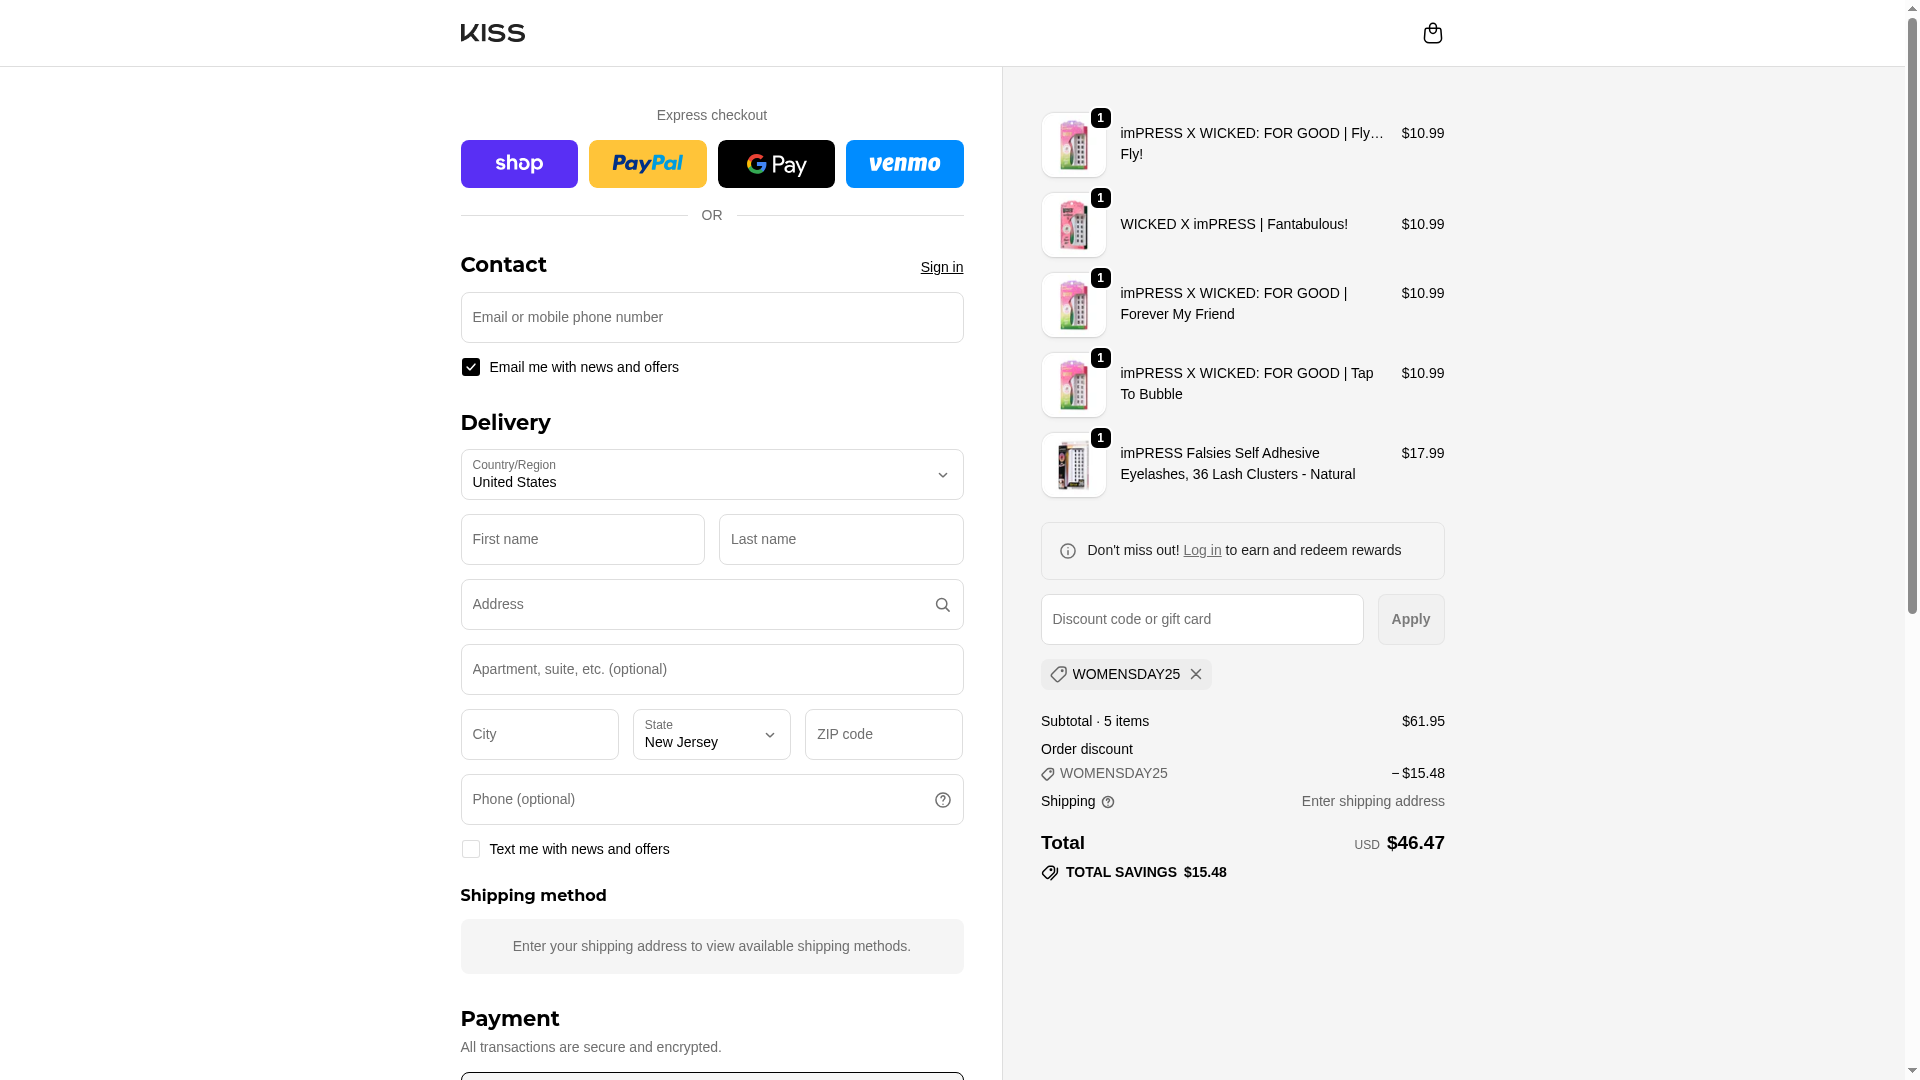Pay with Venmo express button
The width and height of the screenshot is (1920, 1080).
[904, 164]
